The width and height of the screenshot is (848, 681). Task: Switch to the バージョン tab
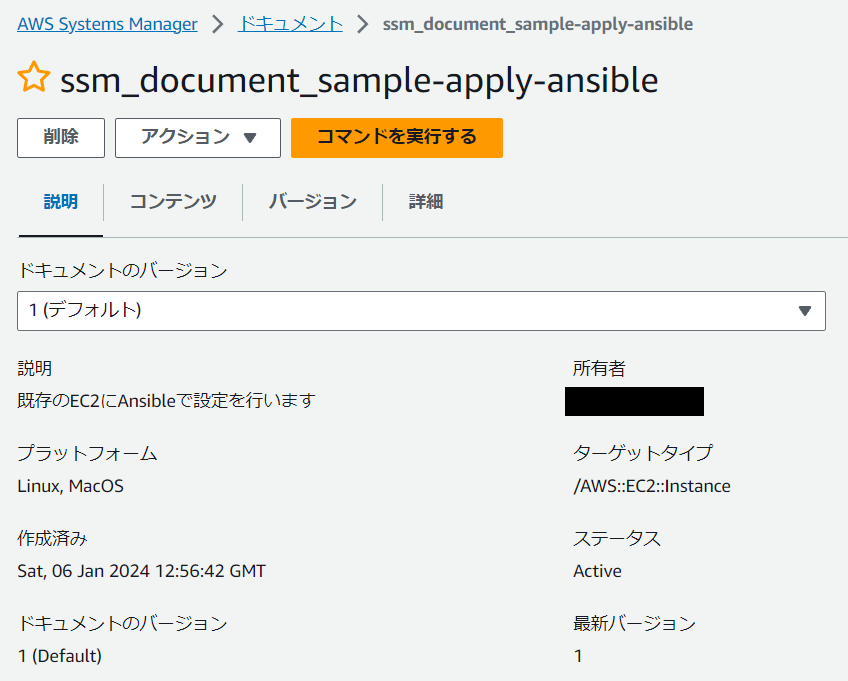[313, 202]
